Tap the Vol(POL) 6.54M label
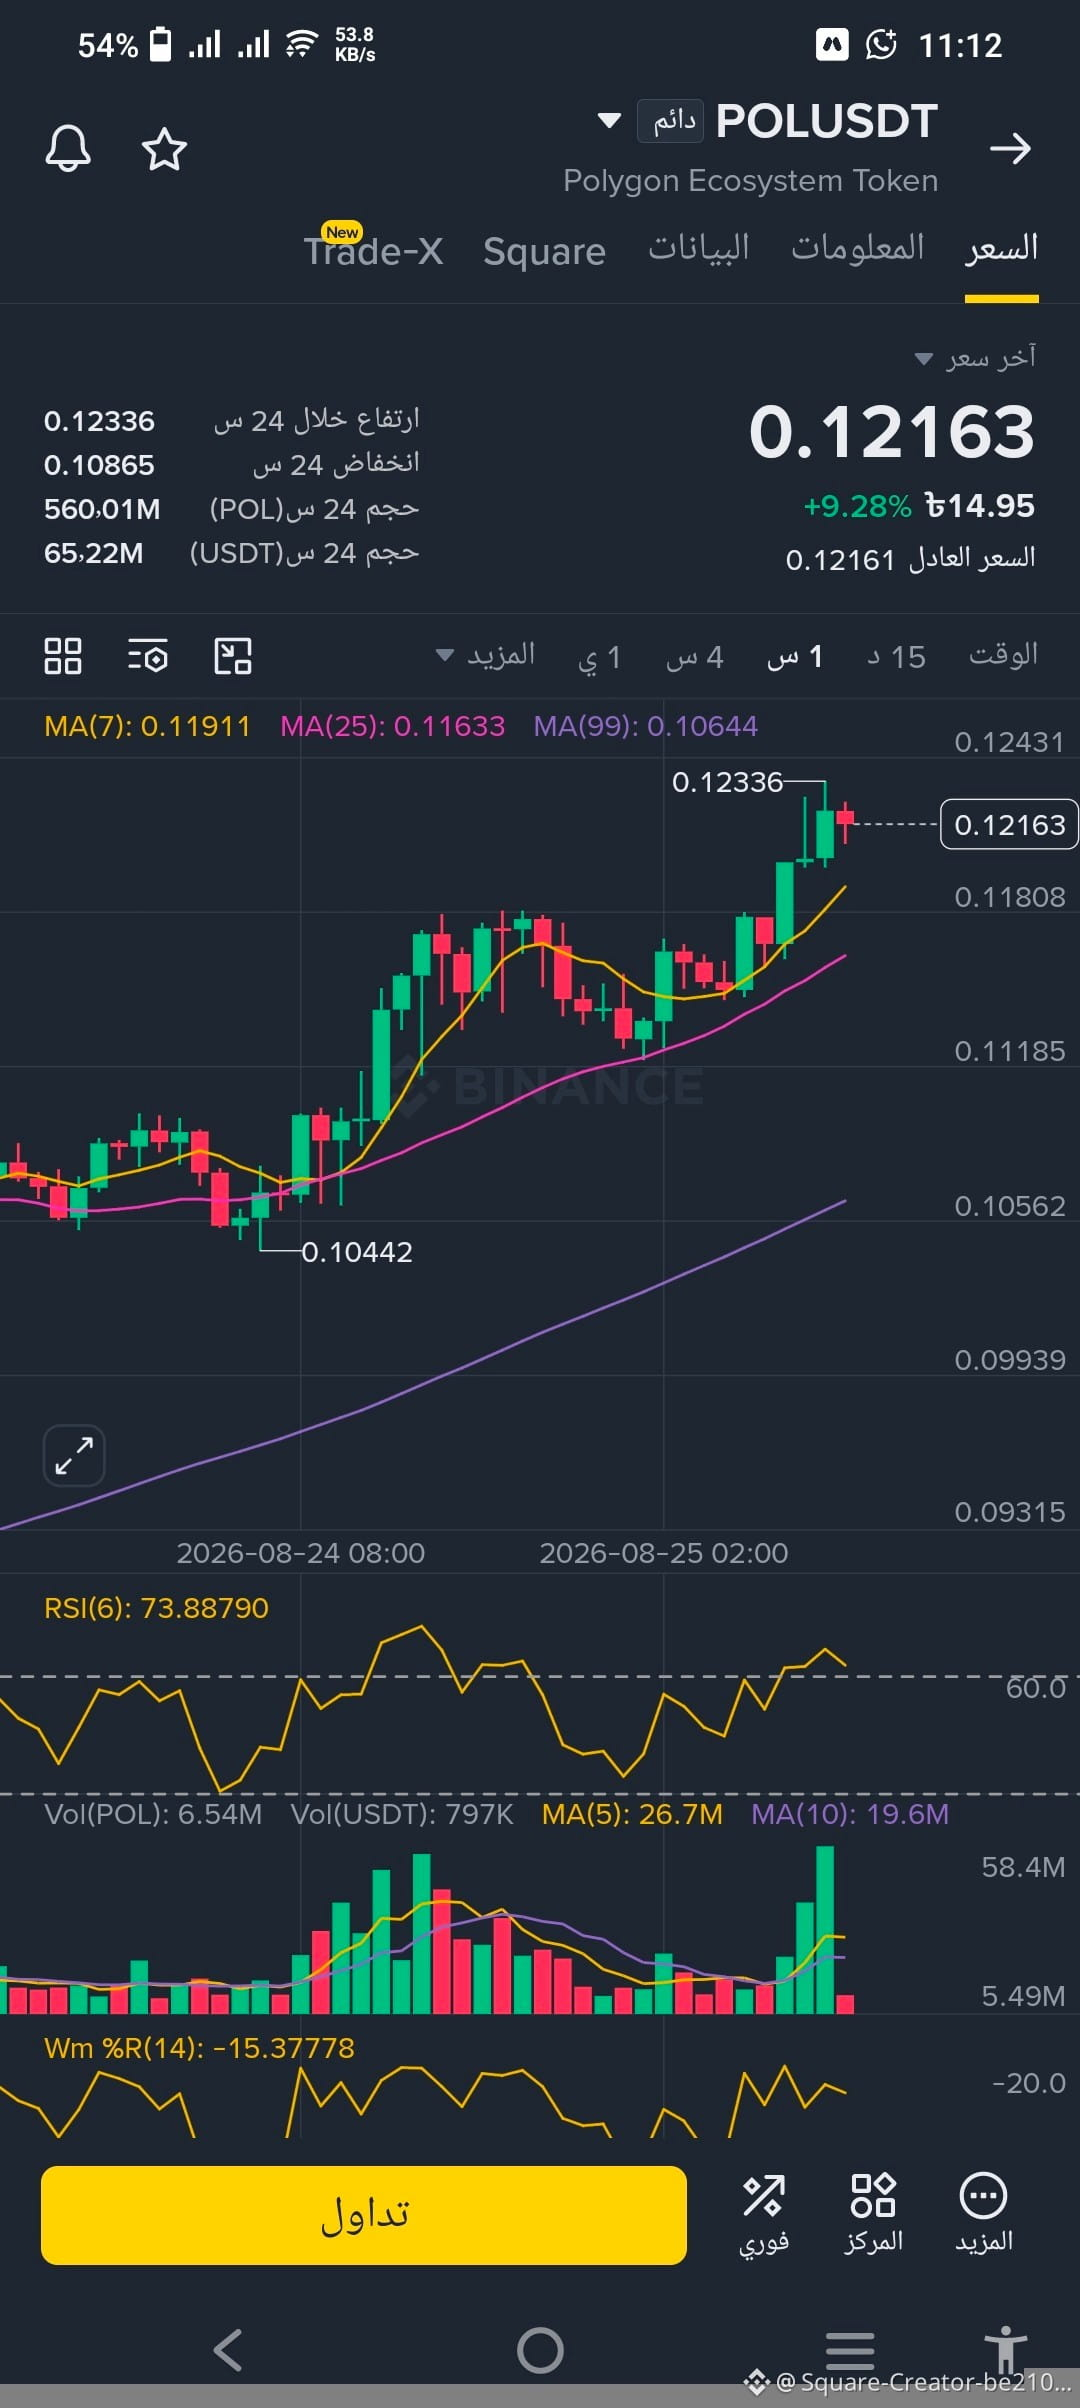 pos(153,1814)
